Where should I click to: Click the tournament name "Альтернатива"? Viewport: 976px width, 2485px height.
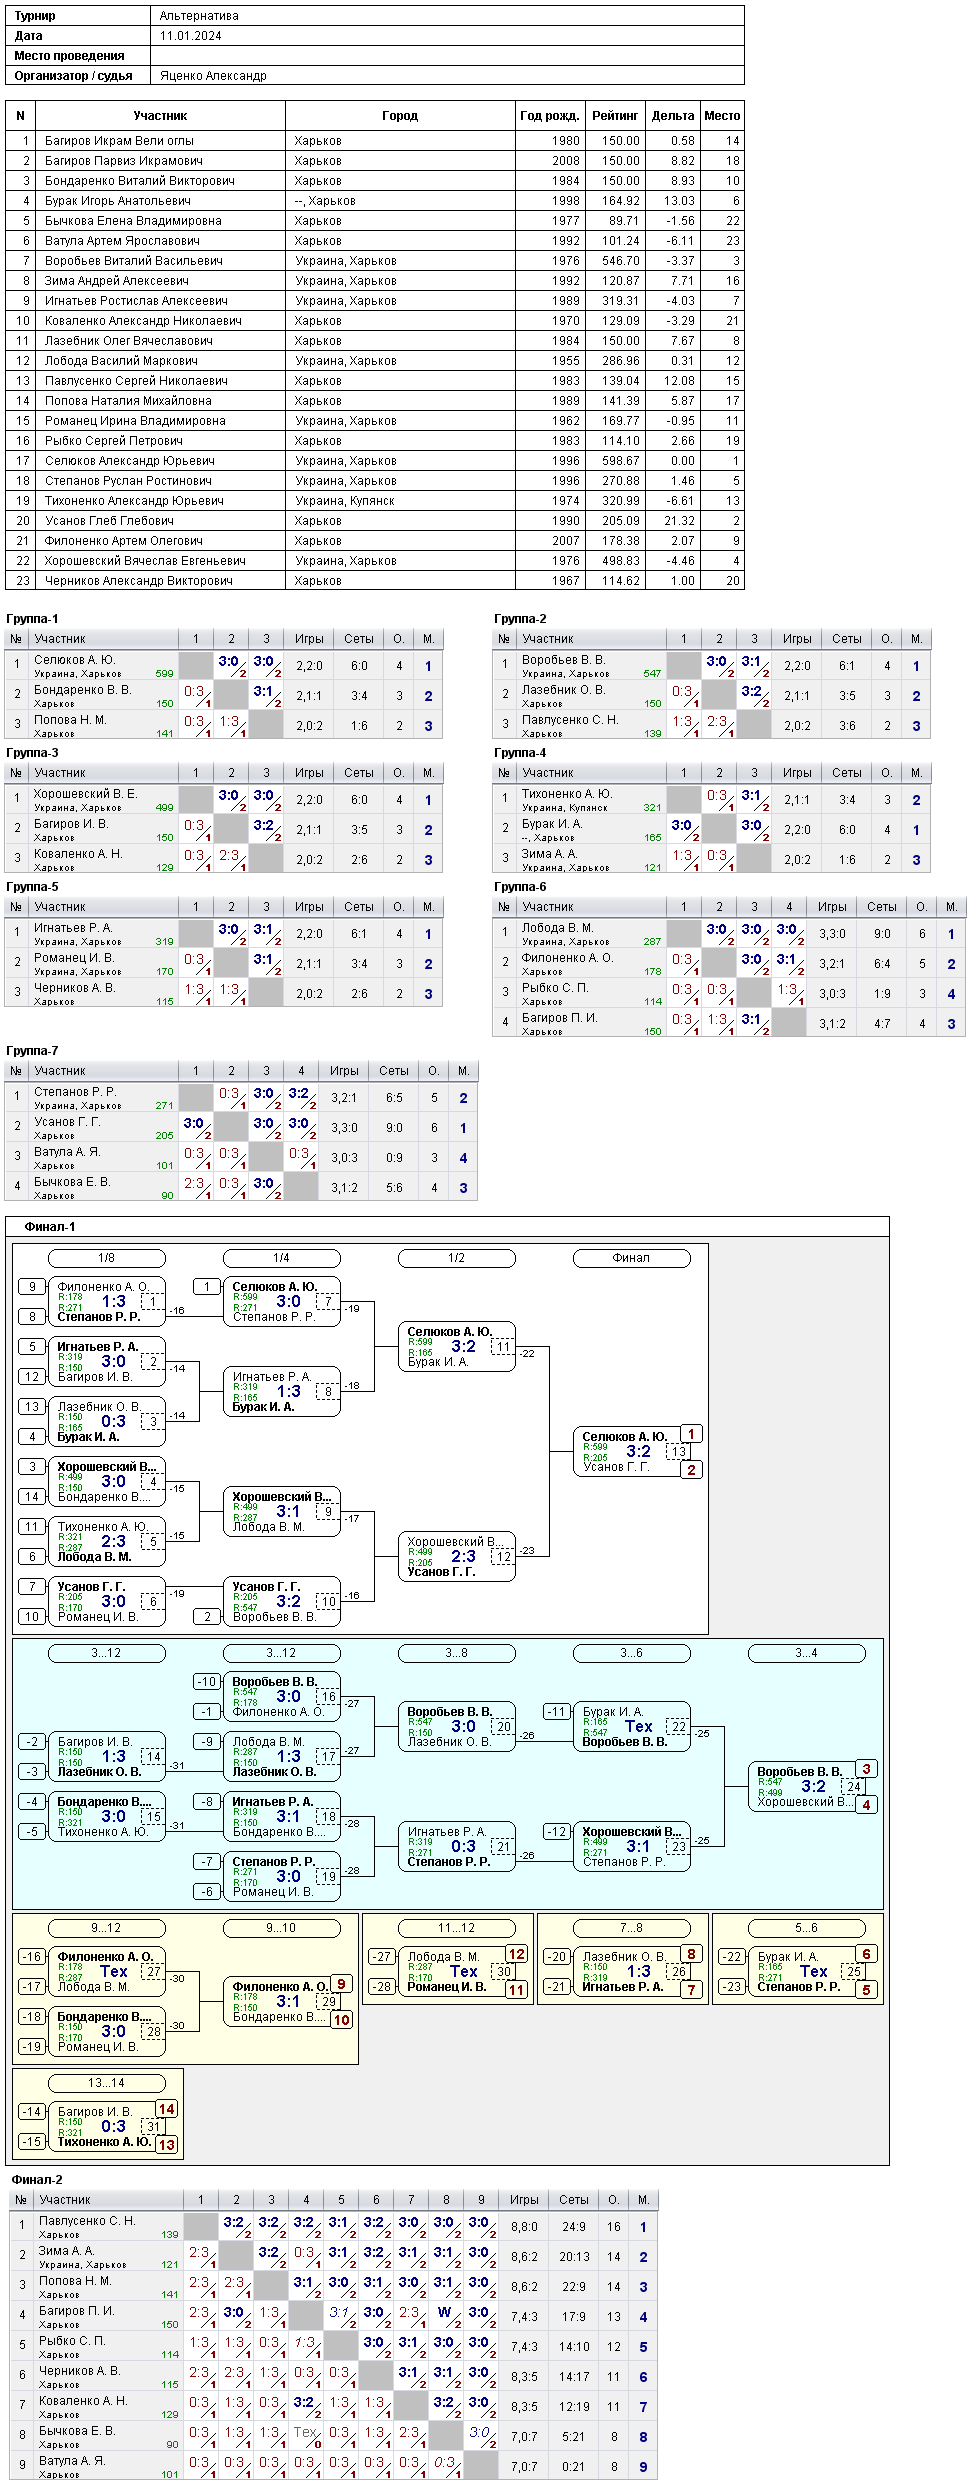tap(199, 16)
